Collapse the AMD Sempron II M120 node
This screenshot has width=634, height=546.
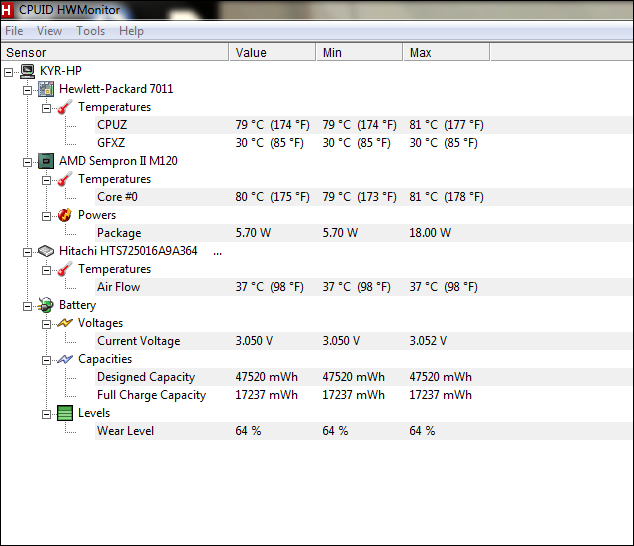(x=27, y=163)
